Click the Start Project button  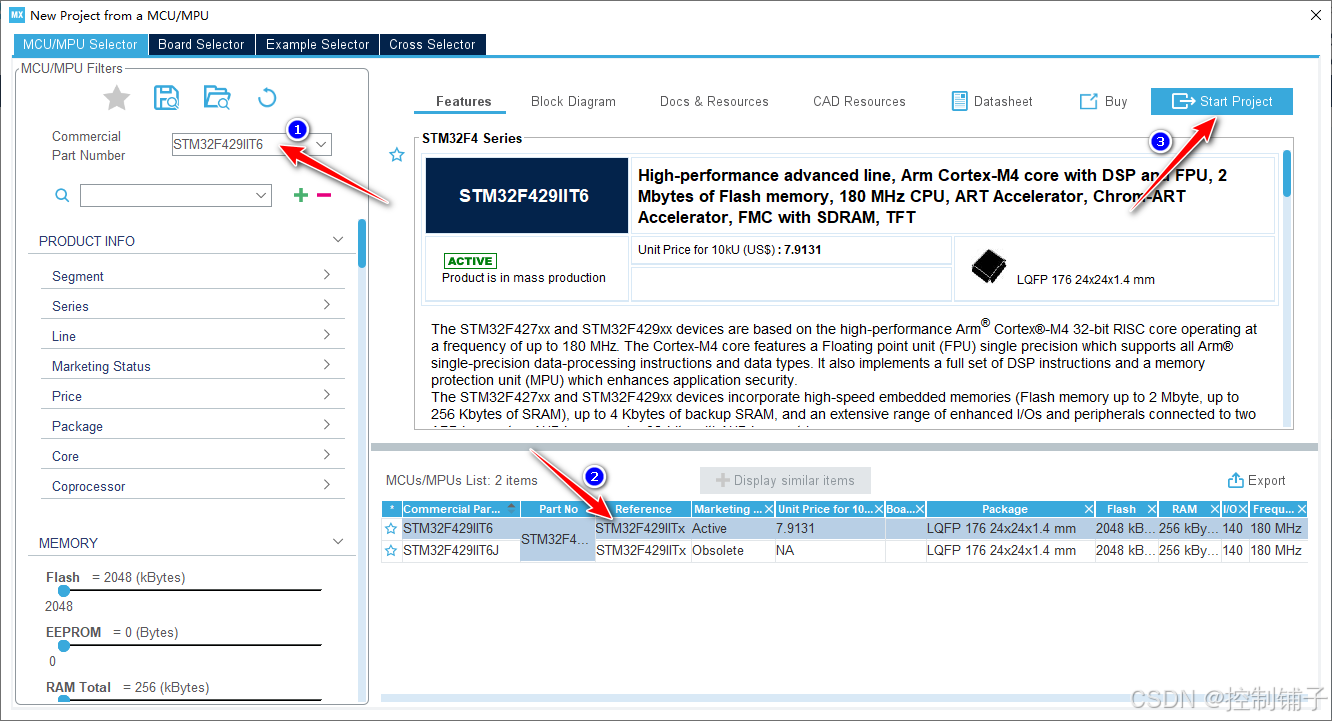[x=1222, y=101]
